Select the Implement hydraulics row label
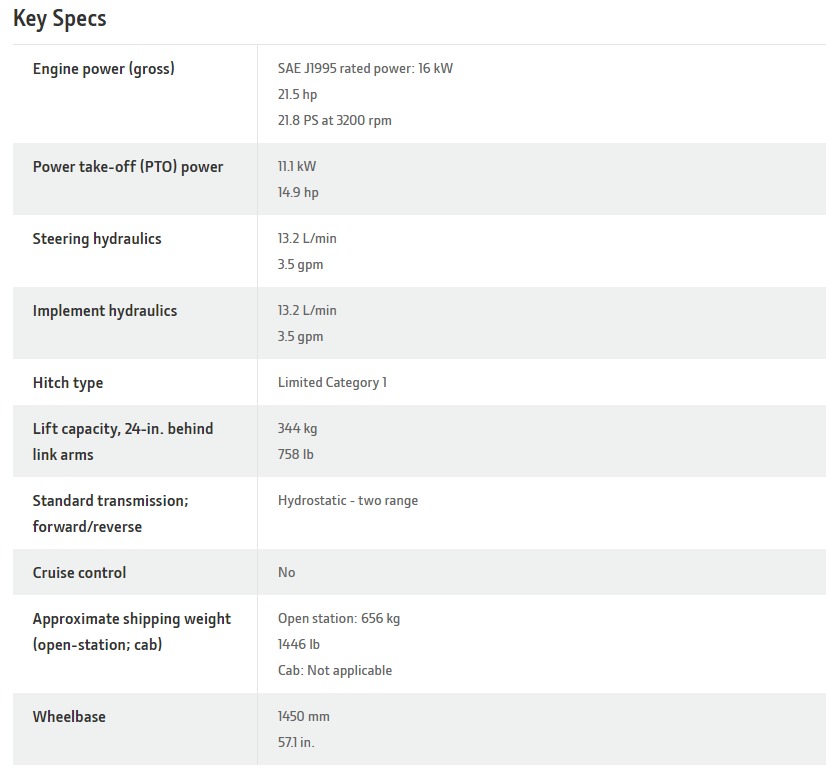This screenshot has width=826, height=781. click(105, 311)
